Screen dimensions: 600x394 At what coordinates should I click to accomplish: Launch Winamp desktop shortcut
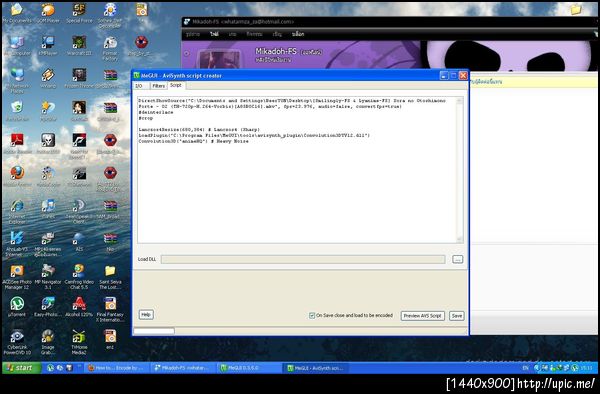[x=48, y=75]
